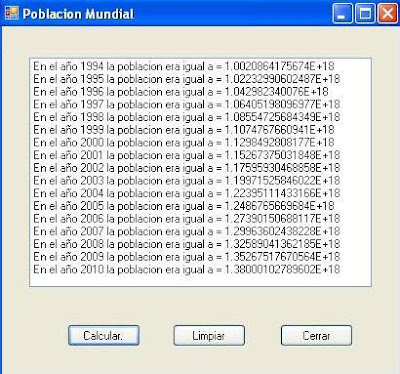Close the form using Cerrar

pyautogui.click(x=316, y=335)
